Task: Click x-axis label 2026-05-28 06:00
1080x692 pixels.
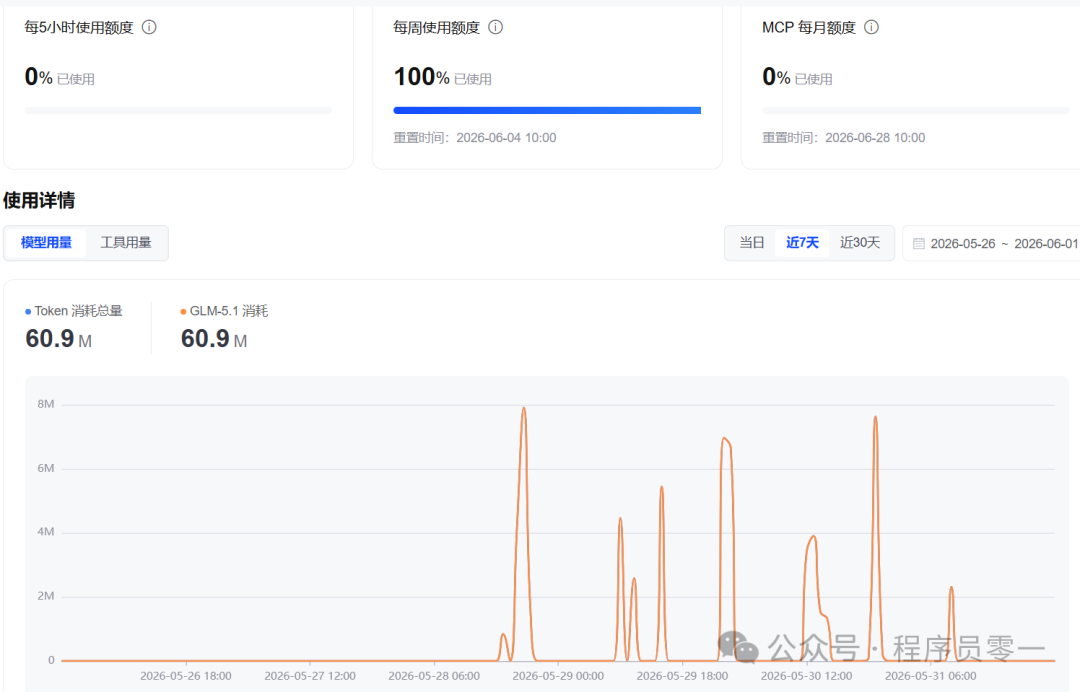Action: (x=434, y=676)
